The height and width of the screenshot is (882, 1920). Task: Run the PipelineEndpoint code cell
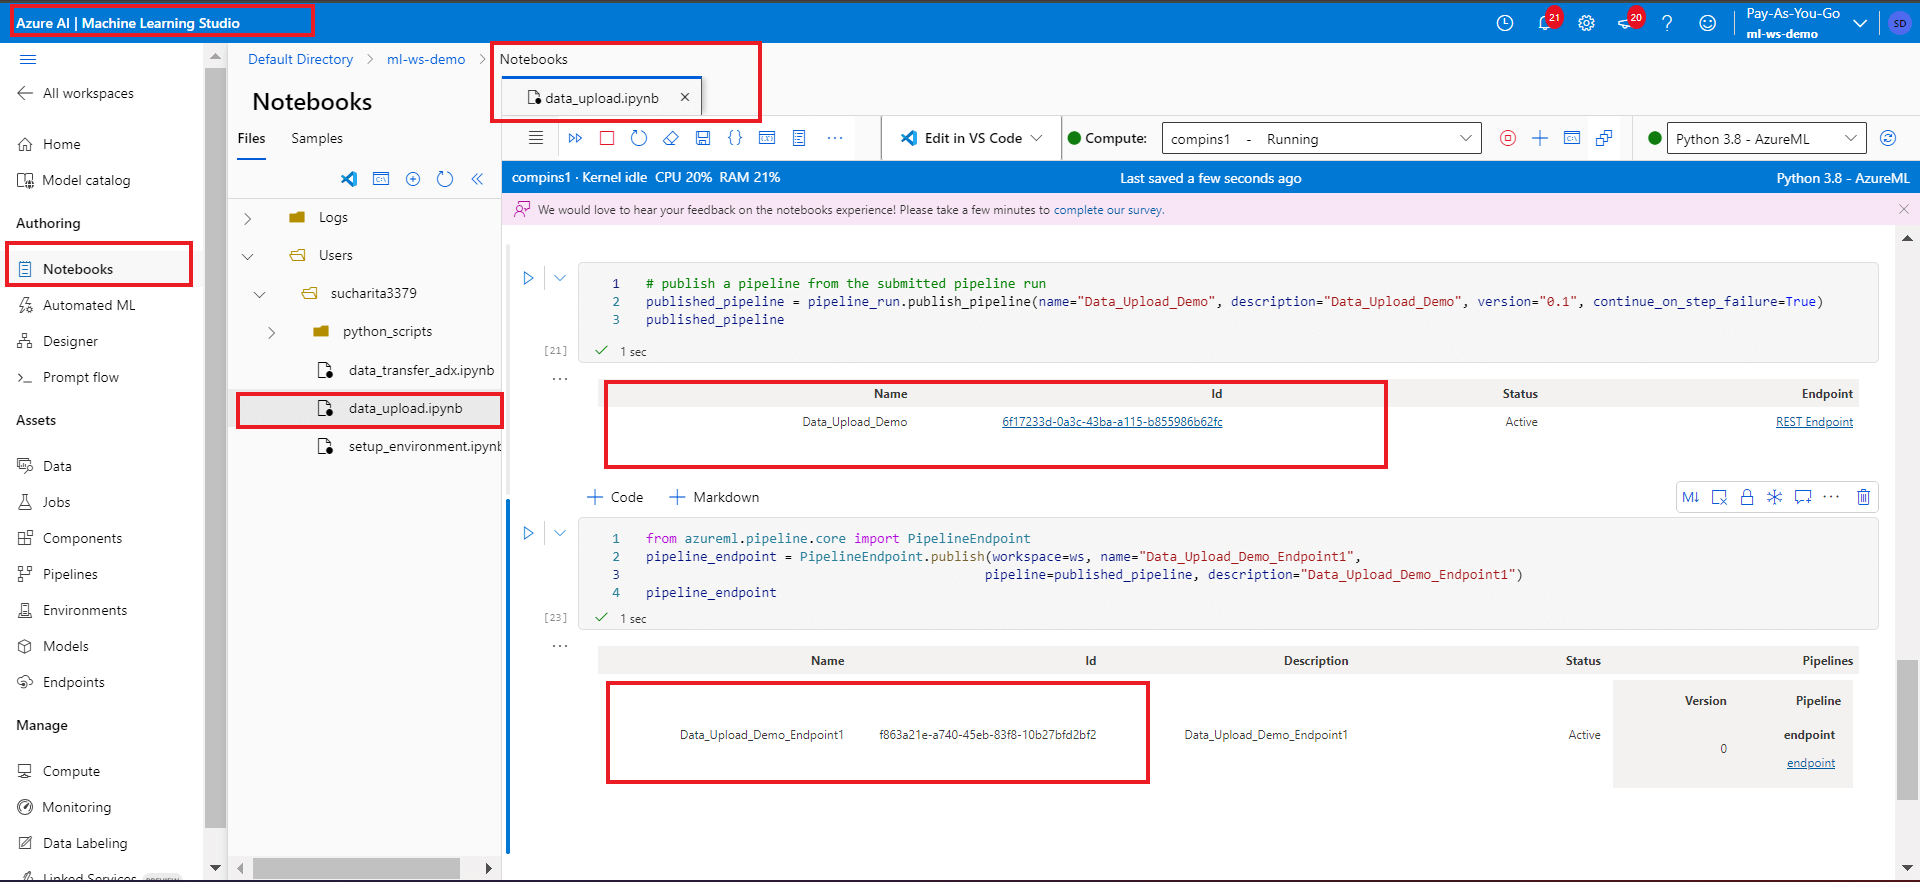pyautogui.click(x=528, y=533)
